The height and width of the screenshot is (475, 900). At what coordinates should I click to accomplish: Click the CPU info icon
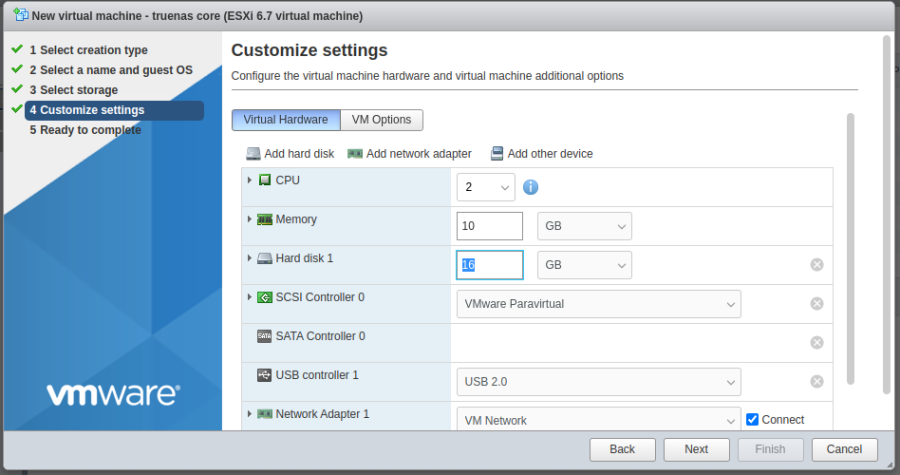pyautogui.click(x=531, y=187)
